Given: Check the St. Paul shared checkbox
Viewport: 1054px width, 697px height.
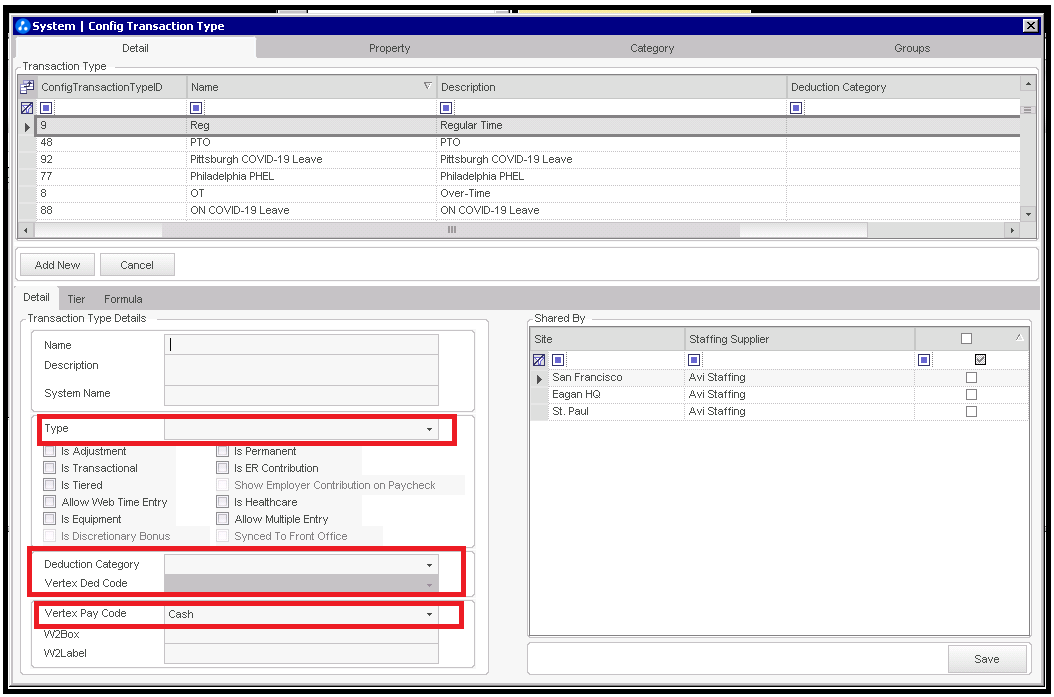Looking at the screenshot, I should click(x=971, y=411).
